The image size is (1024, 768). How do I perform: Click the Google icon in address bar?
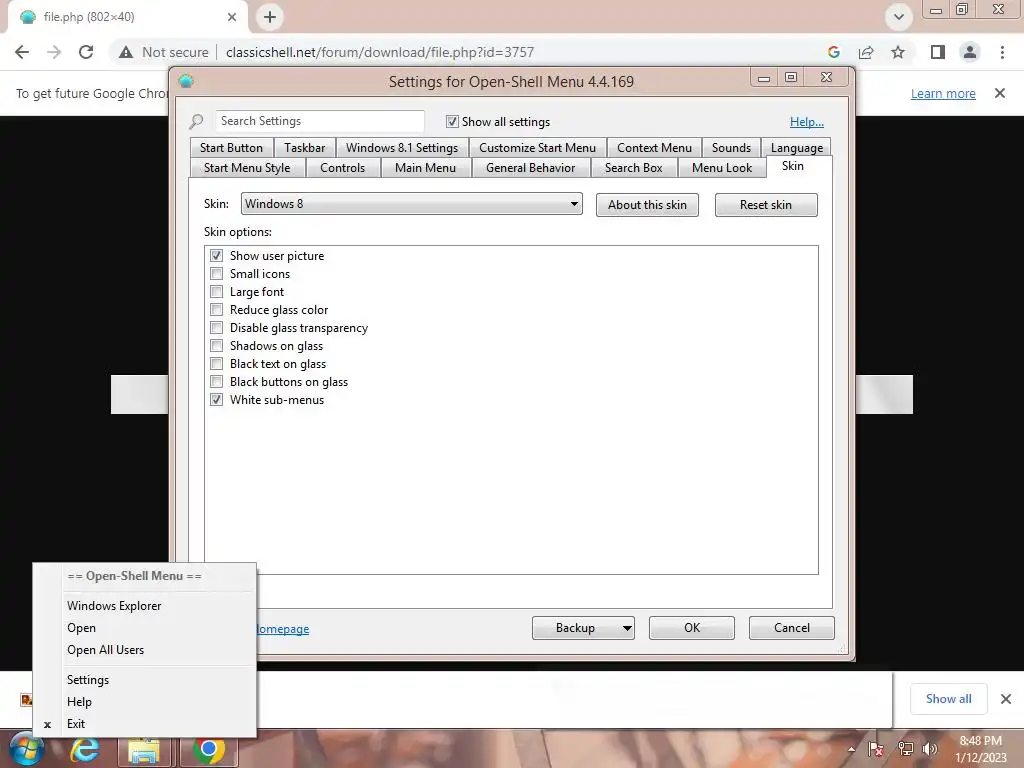click(x=833, y=52)
